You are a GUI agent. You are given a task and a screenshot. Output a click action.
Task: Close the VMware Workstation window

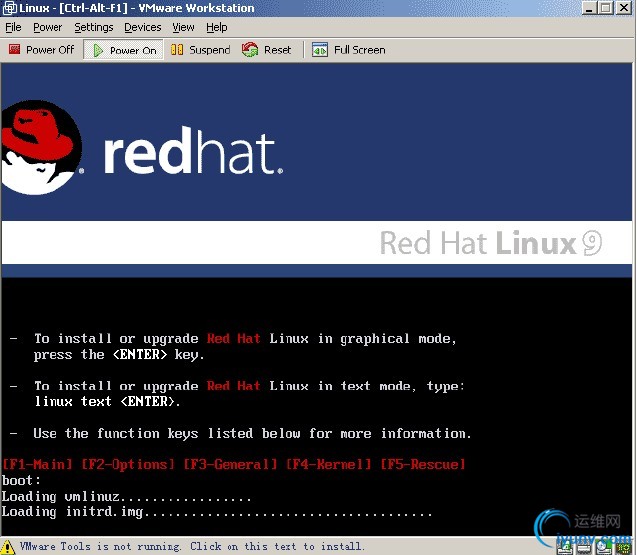(x=624, y=8)
